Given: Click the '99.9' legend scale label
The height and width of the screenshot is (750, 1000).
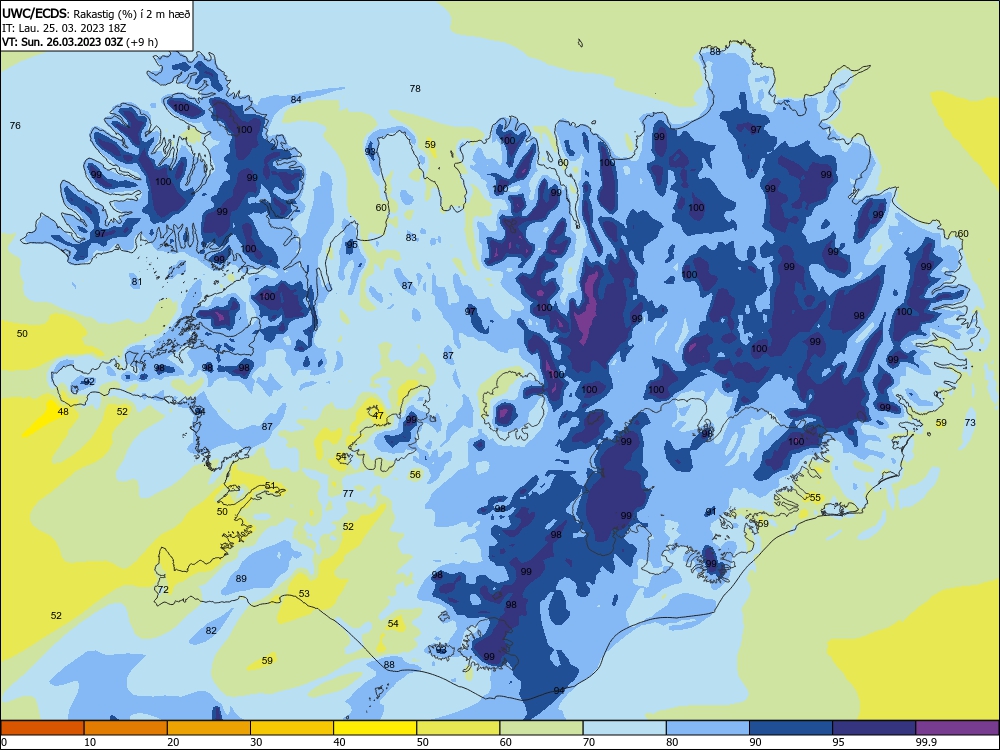Looking at the screenshot, I should point(926,742).
